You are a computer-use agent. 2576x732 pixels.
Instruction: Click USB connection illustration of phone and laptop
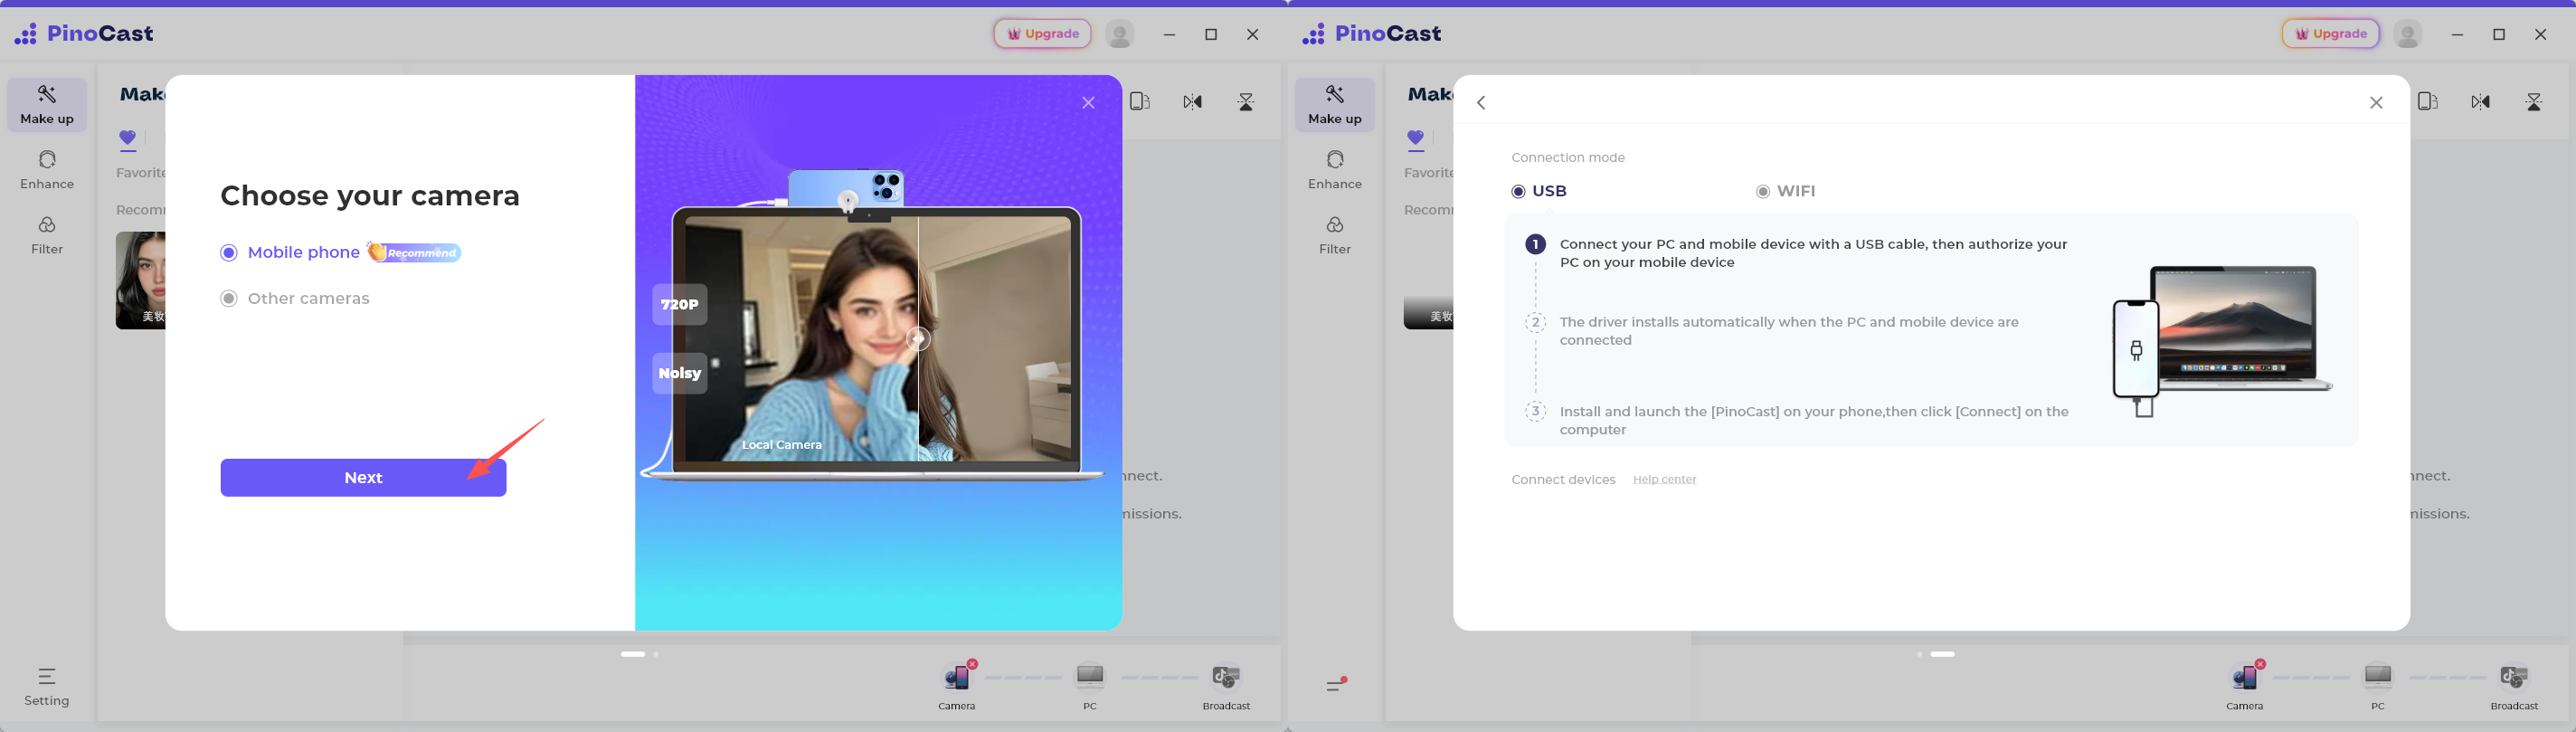pyautogui.click(x=2222, y=341)
